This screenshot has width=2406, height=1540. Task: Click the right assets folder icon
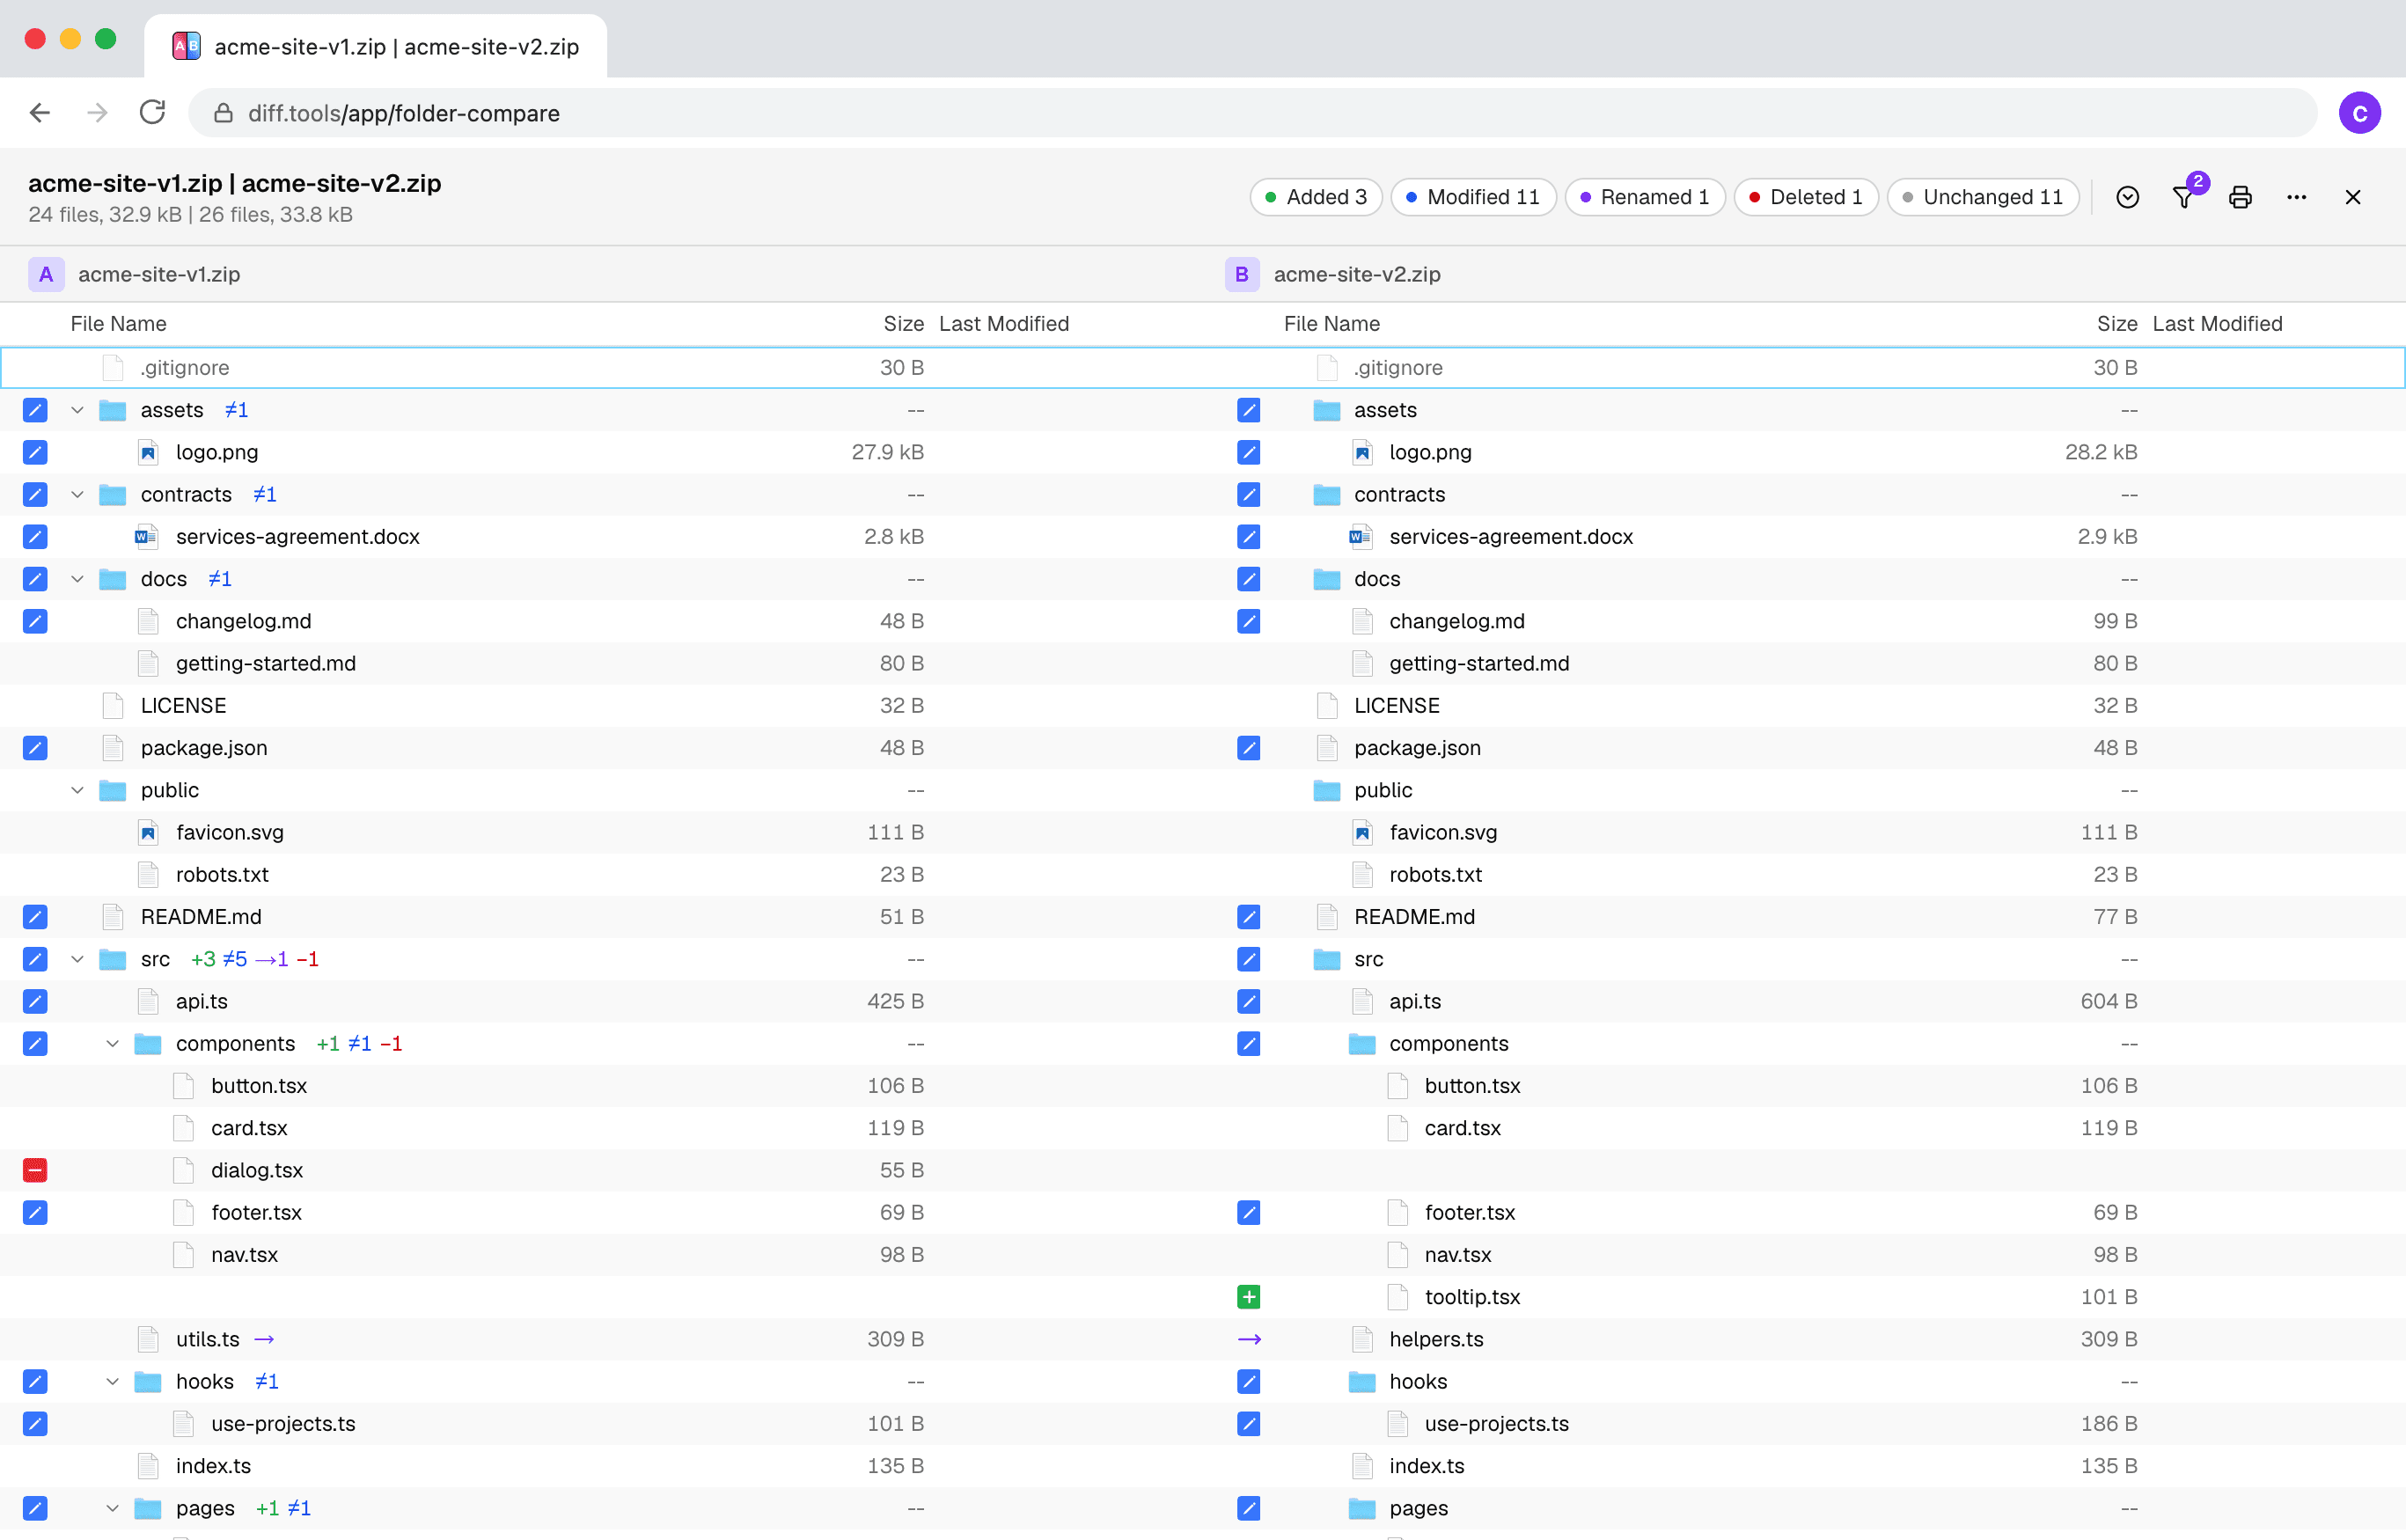point(1326,410)
